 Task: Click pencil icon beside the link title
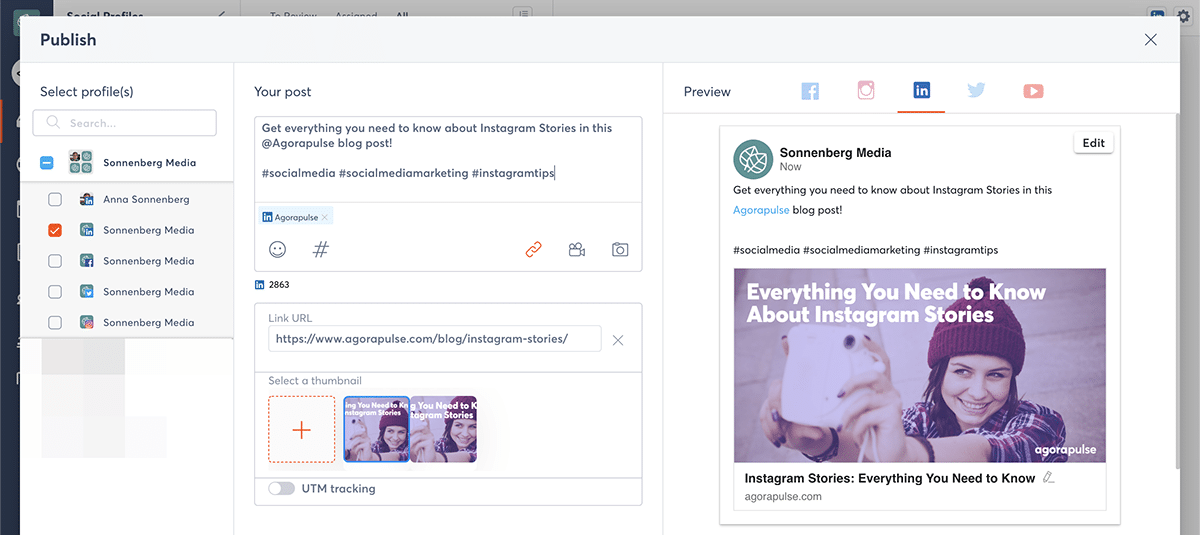tap(1048, 478)
